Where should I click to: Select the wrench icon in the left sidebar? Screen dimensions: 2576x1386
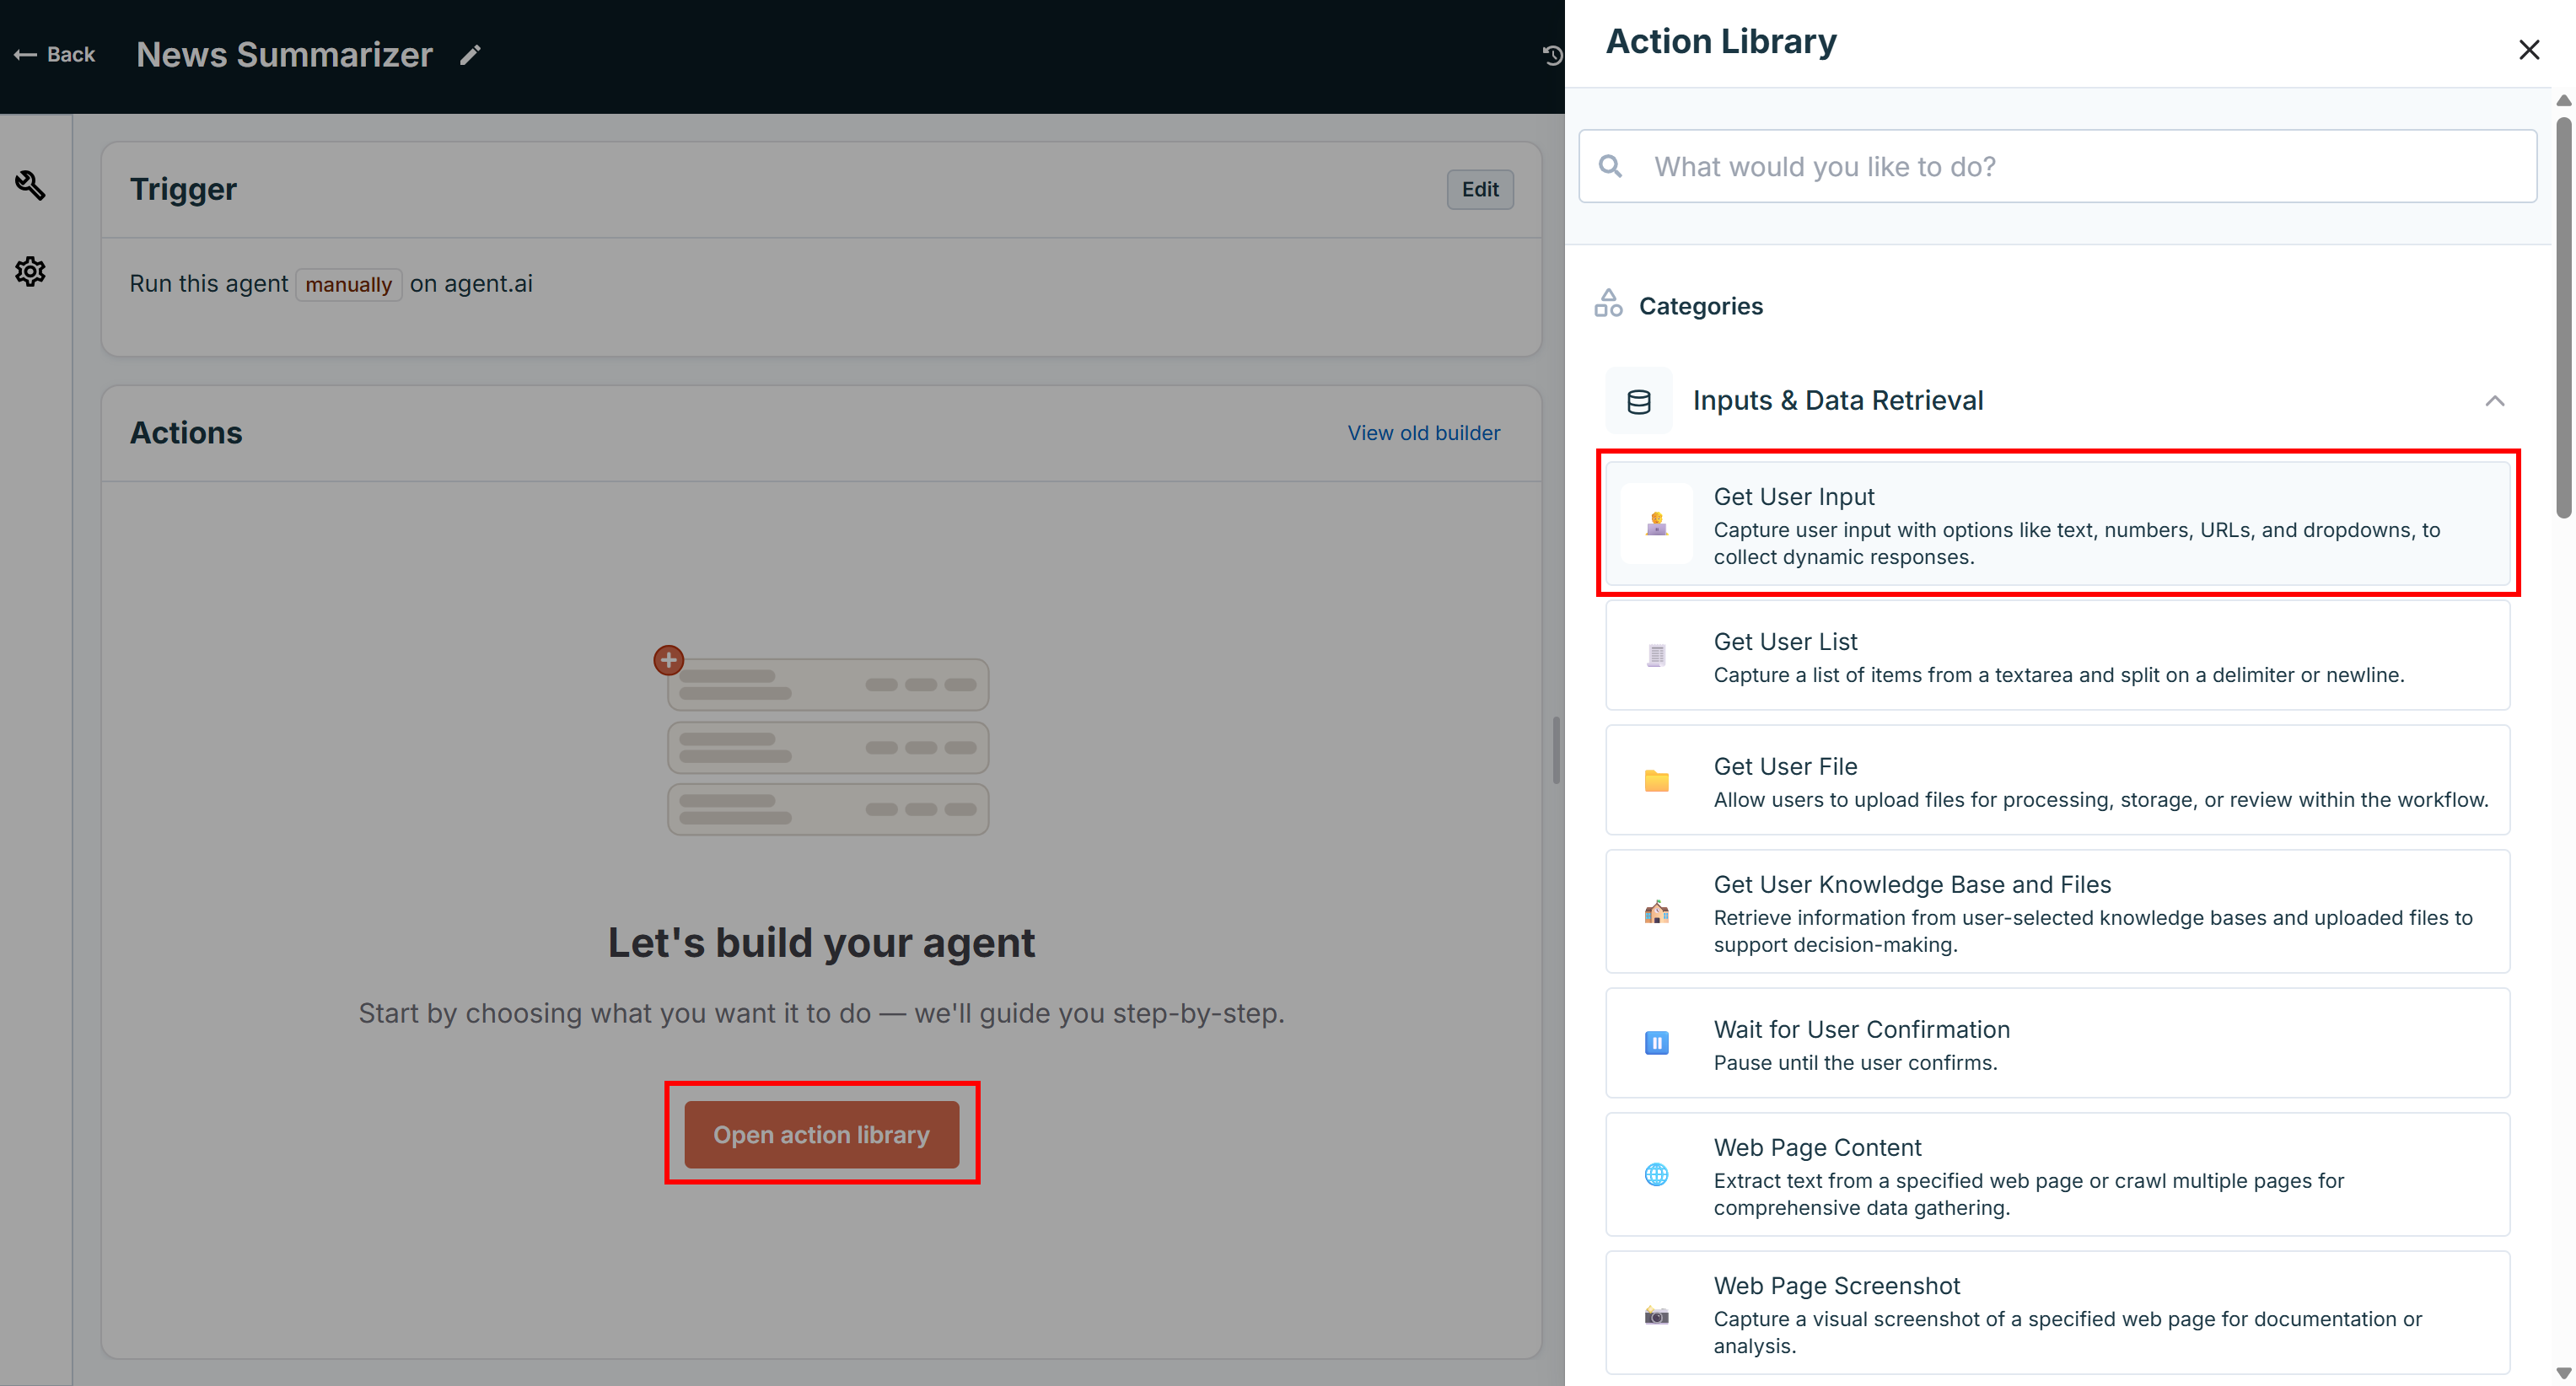(30, 186)
